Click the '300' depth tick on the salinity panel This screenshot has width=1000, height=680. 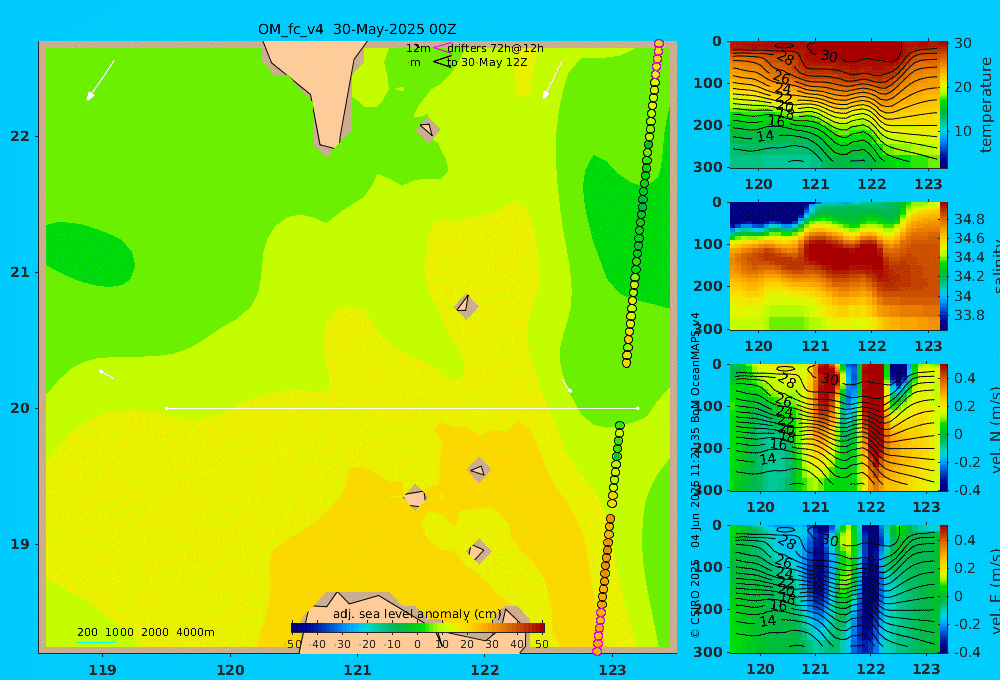pyautogui.click(x=708, y=329)
